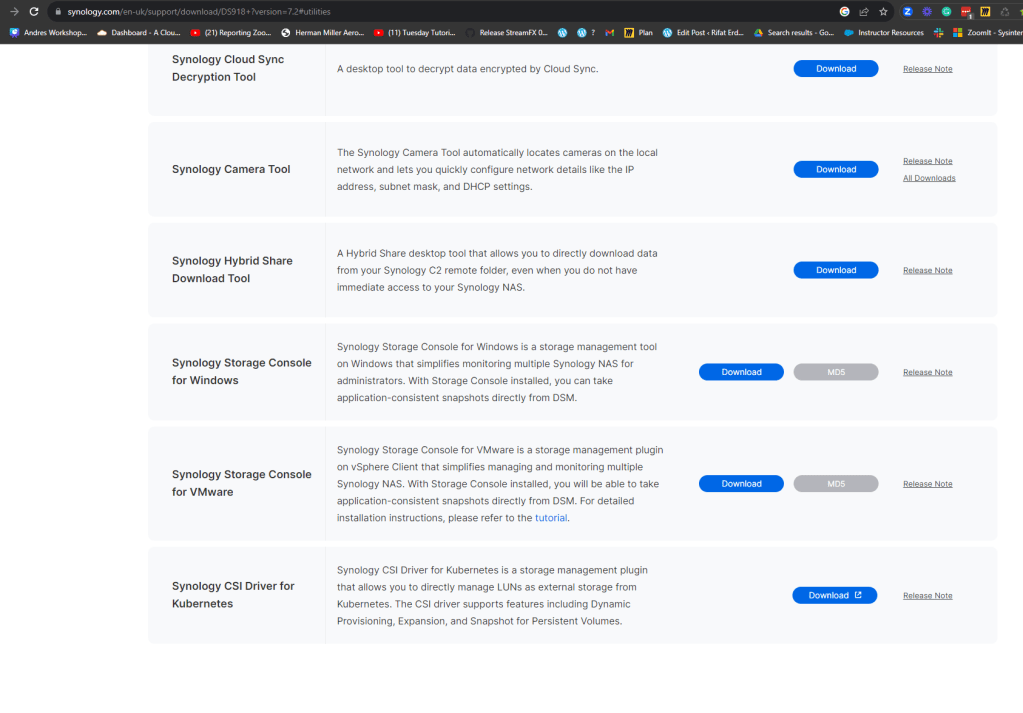Open the yellow Miro extension icon

(x=985, y=12)
